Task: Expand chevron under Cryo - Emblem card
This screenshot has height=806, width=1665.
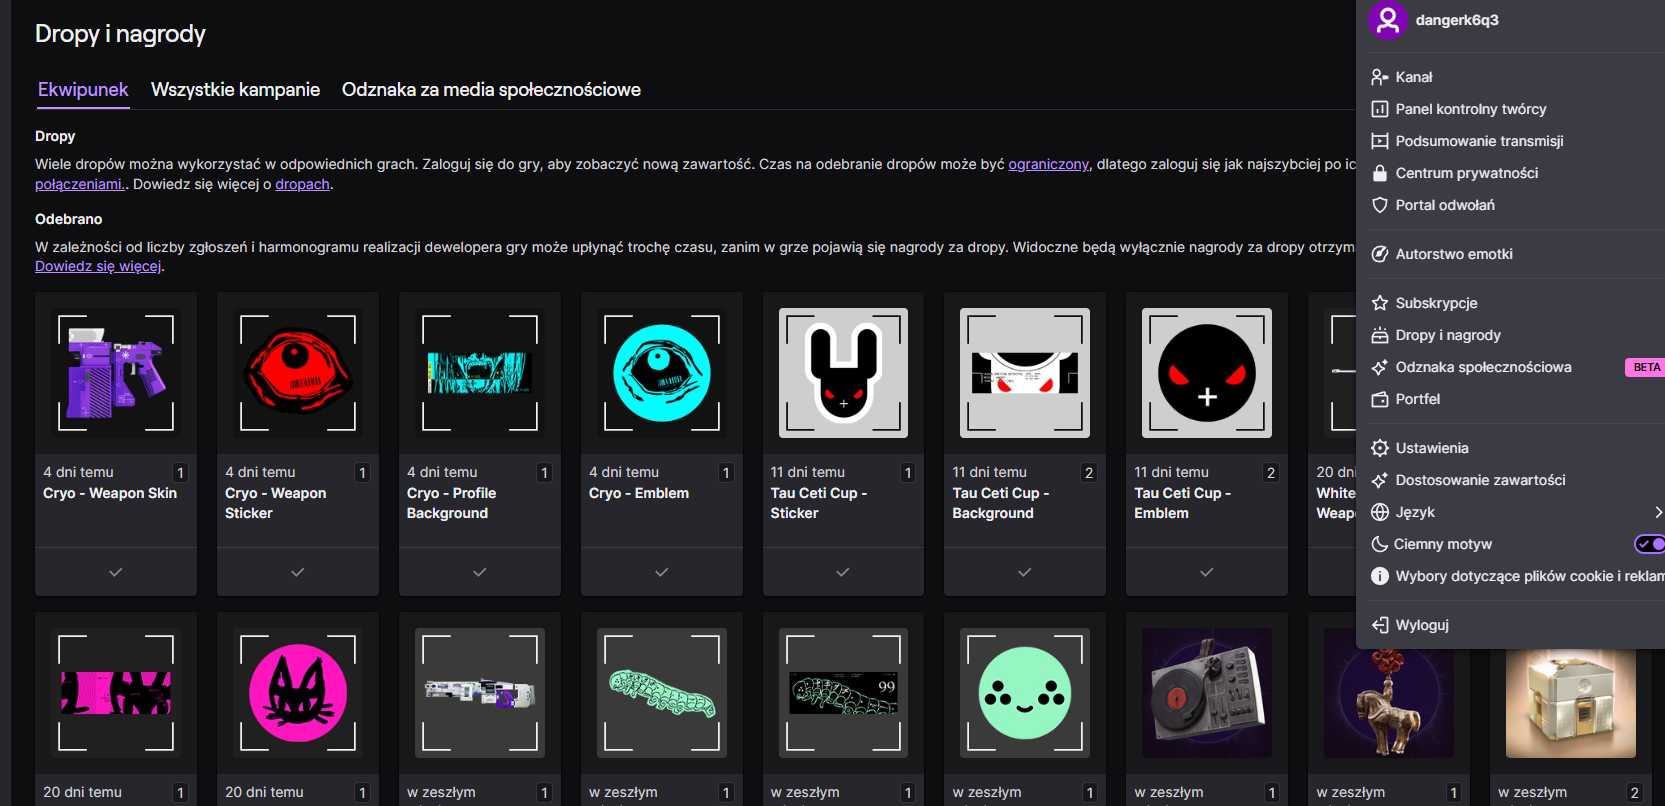Action: click(661, 572)
